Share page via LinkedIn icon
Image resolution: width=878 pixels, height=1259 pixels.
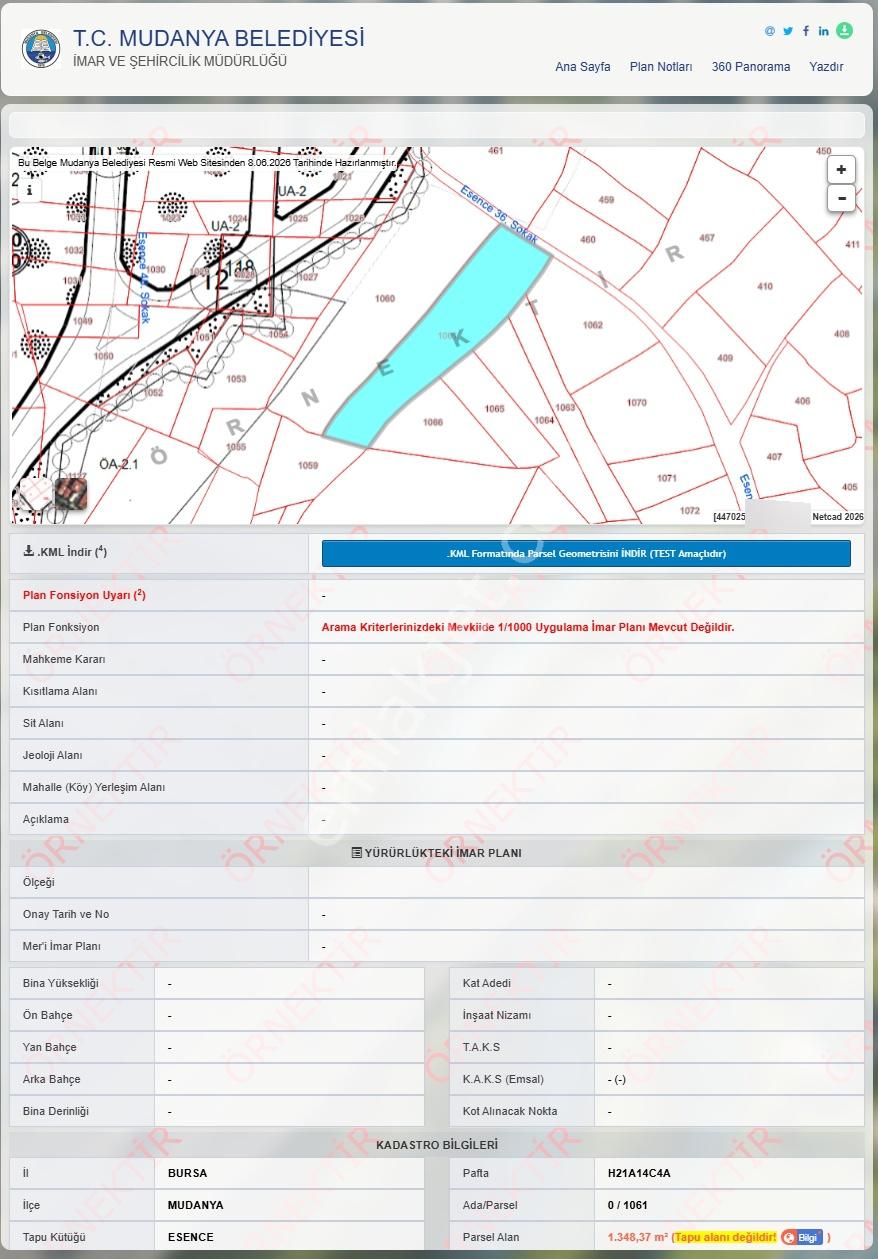824,31
